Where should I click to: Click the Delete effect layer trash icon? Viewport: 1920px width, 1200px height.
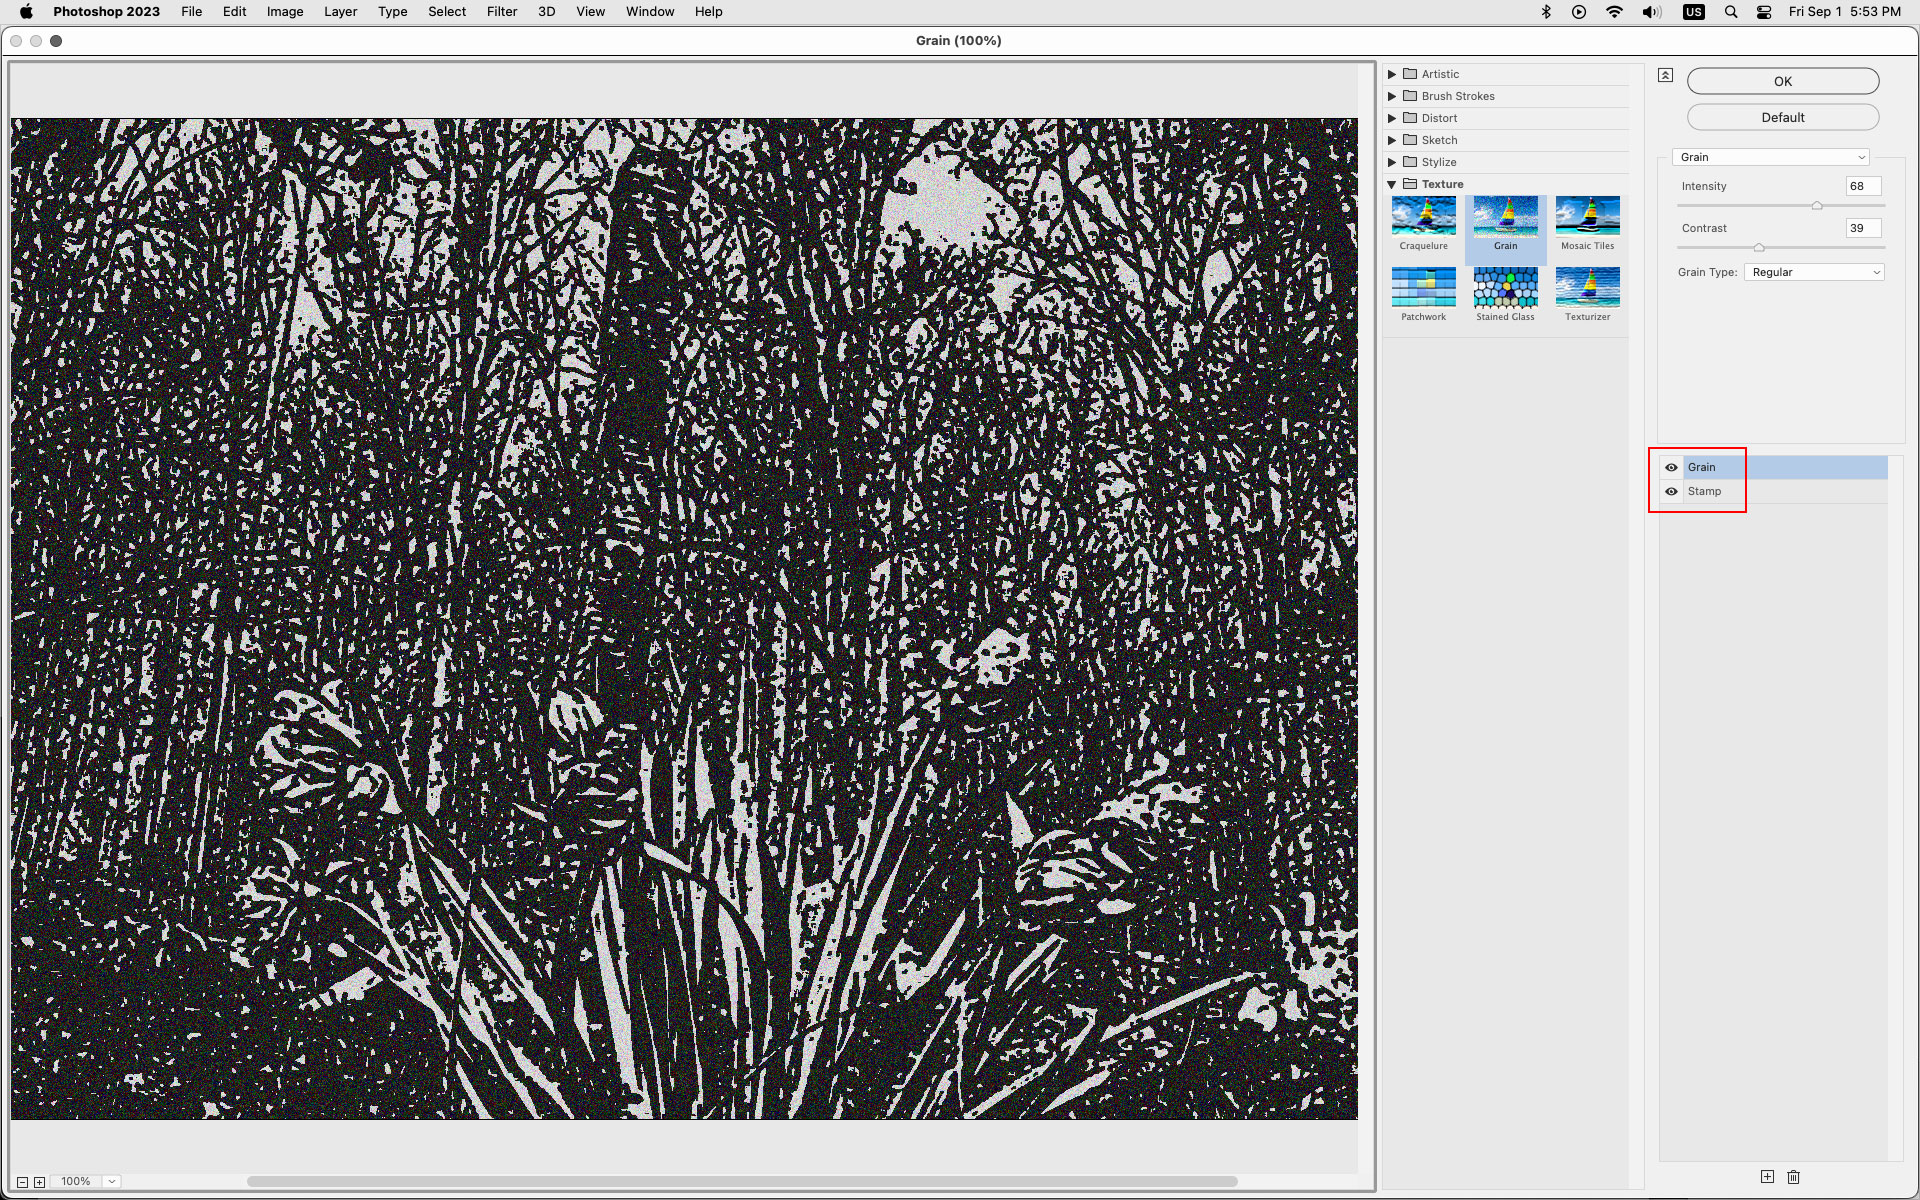pyautogui.click(x=1792, y=1177)
